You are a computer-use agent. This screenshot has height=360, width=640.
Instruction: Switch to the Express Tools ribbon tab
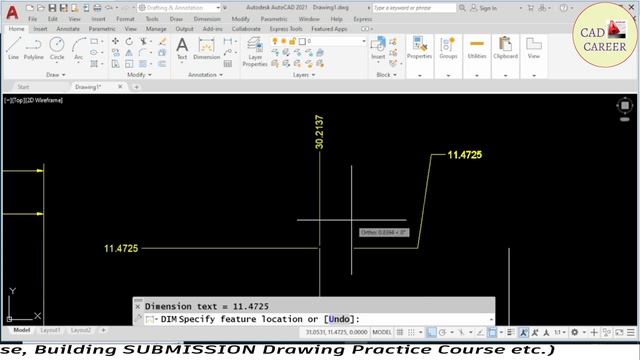tap(286, 29)
